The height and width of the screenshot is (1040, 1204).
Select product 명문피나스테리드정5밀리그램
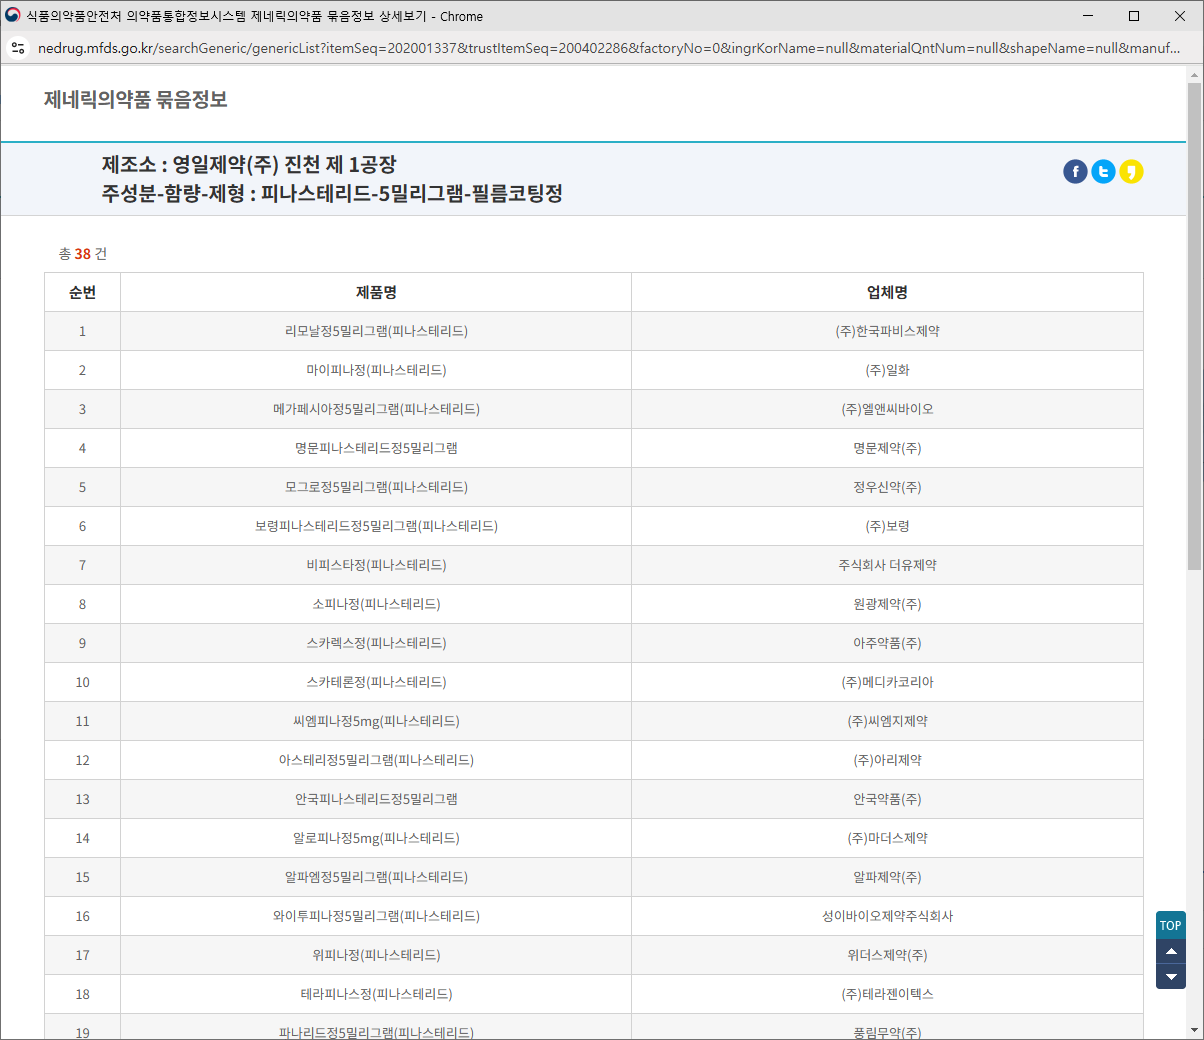pyautogui.click(x=376, y=448)
